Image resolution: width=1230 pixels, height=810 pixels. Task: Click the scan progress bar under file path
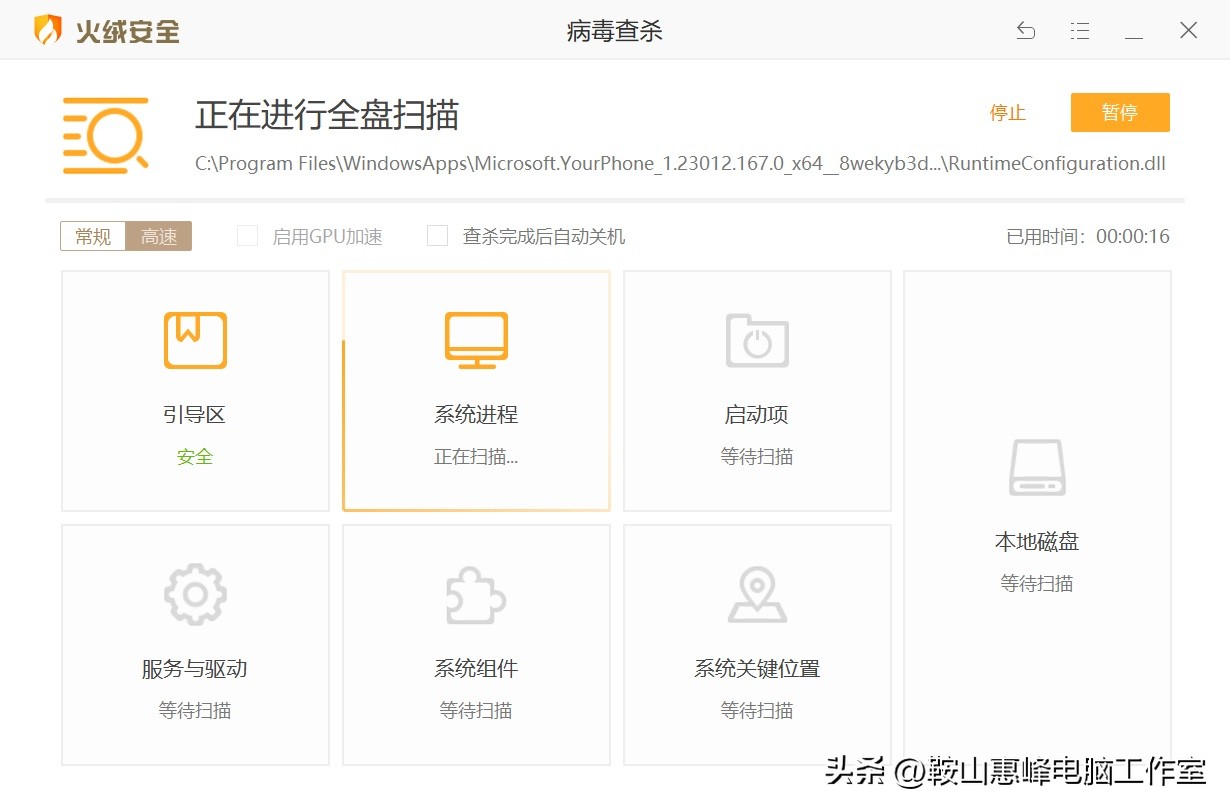click(615, 200)
